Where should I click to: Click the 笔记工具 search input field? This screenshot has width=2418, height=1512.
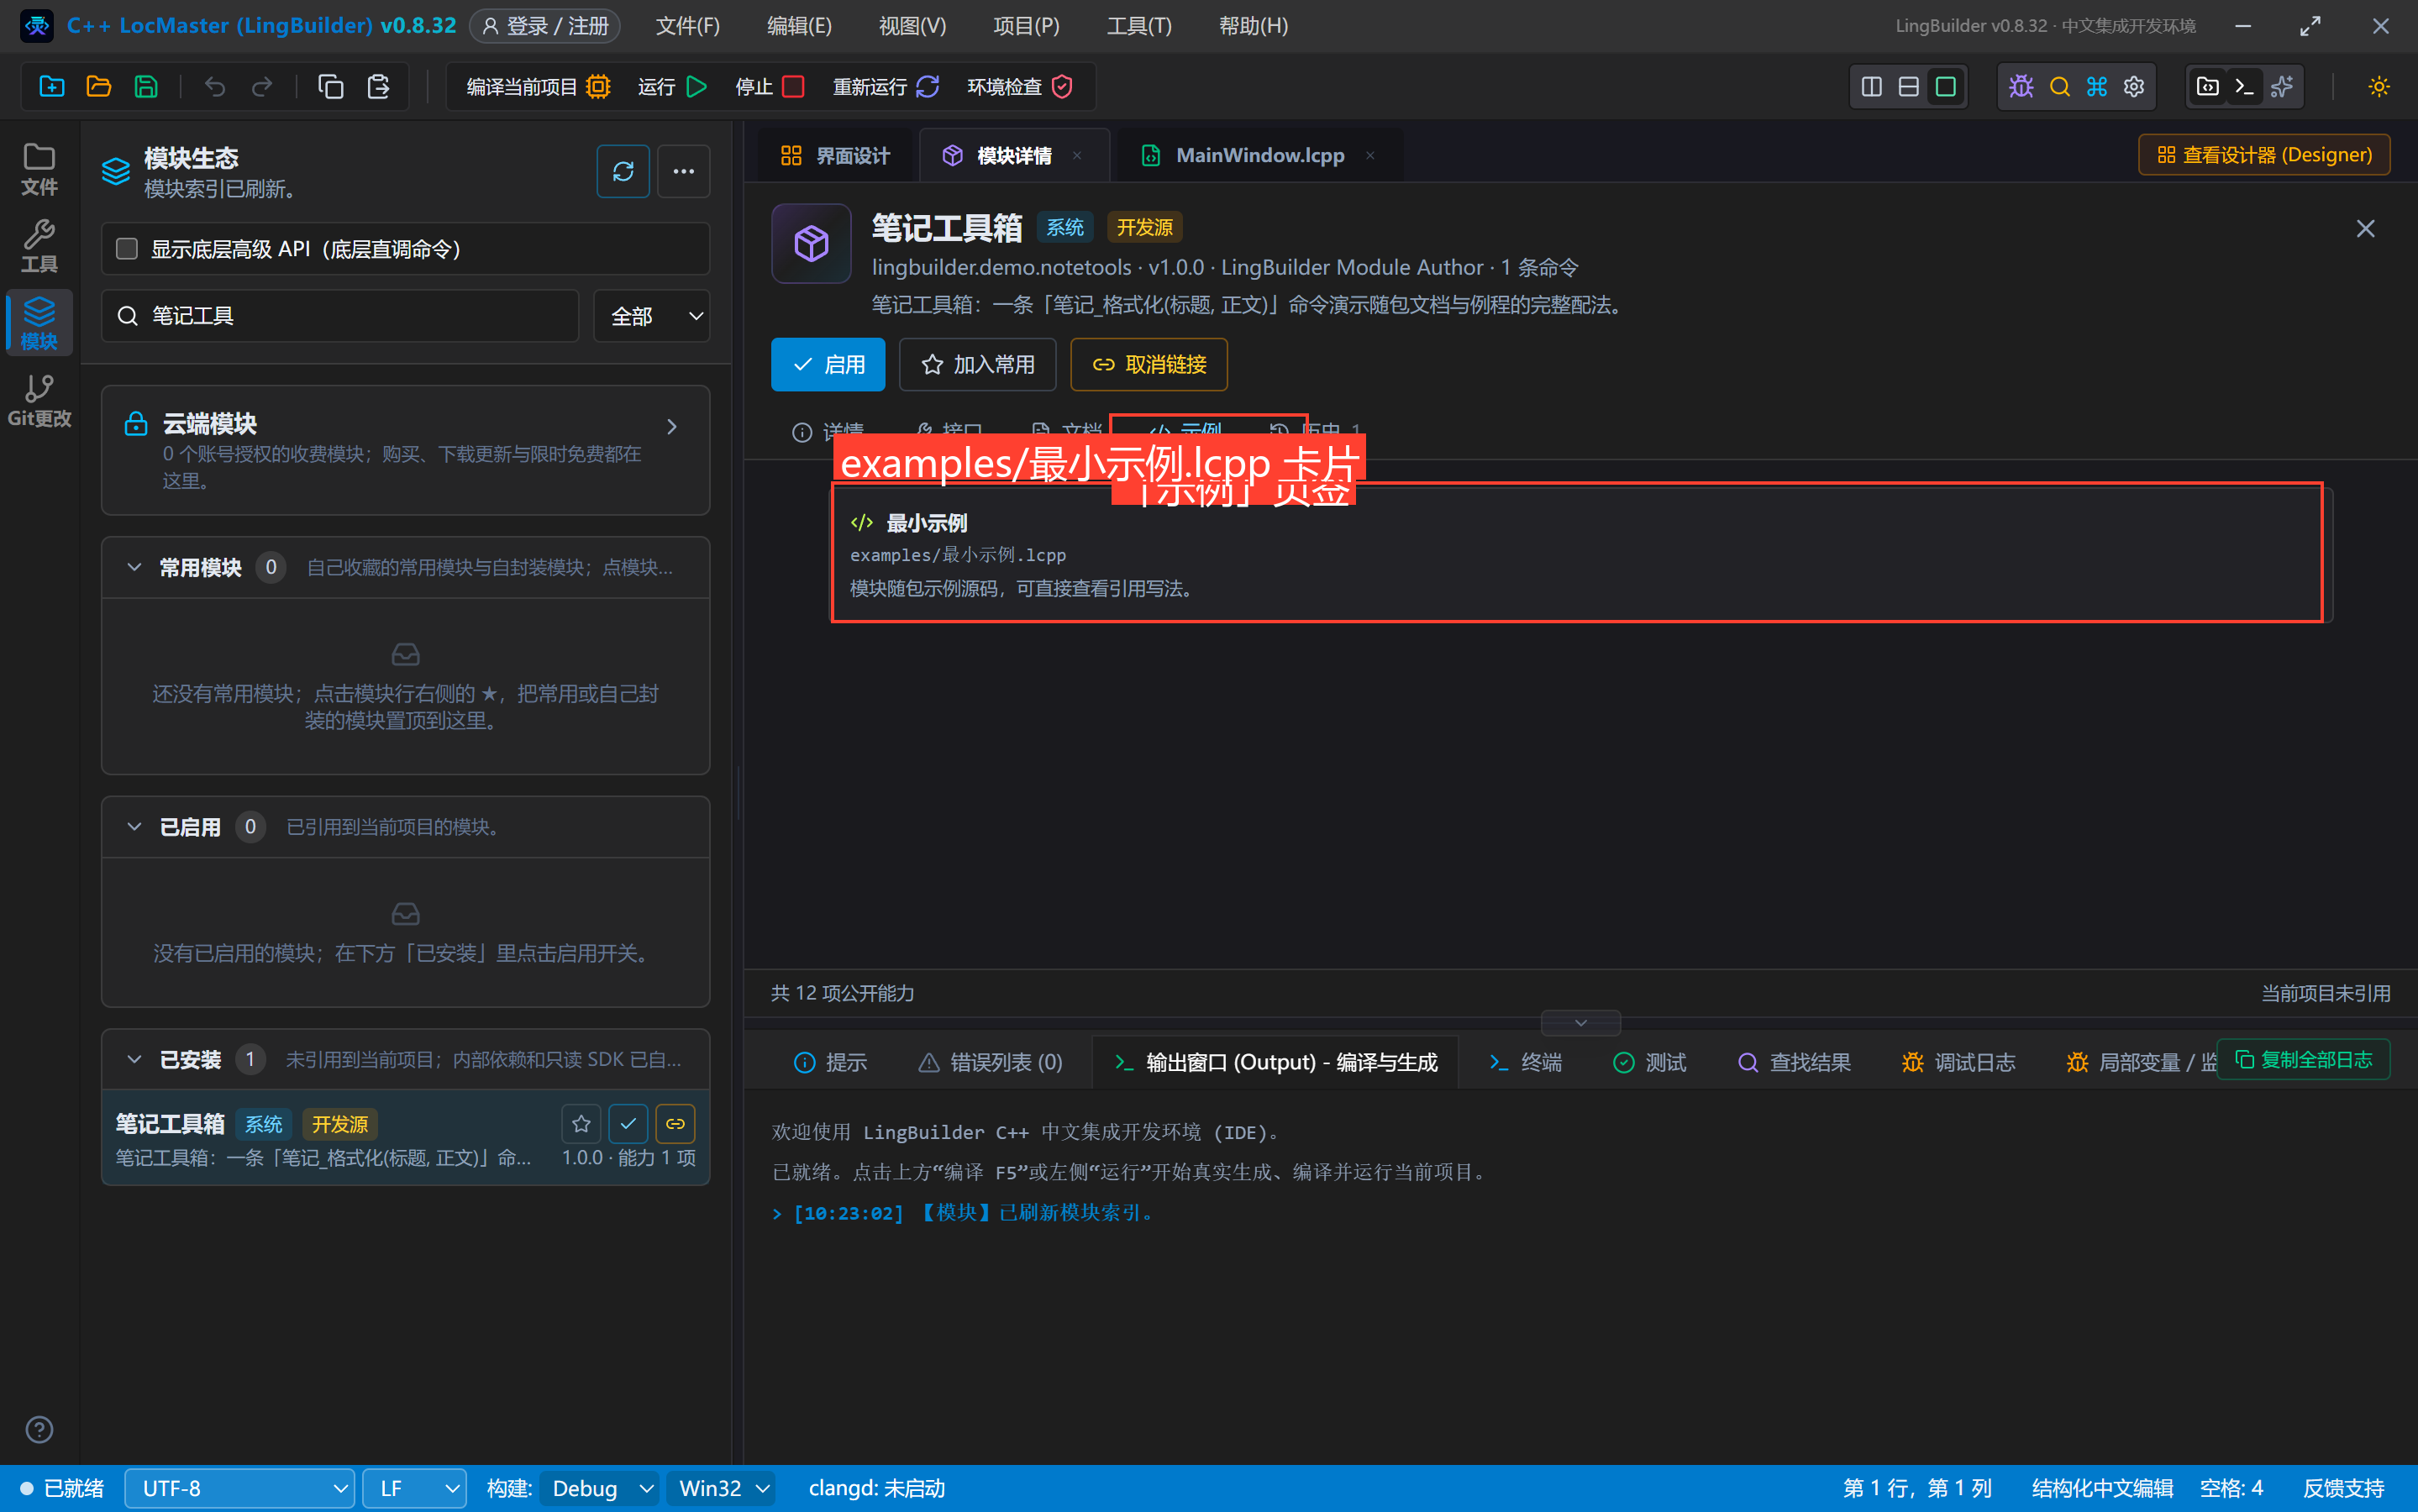coord(340,316)
